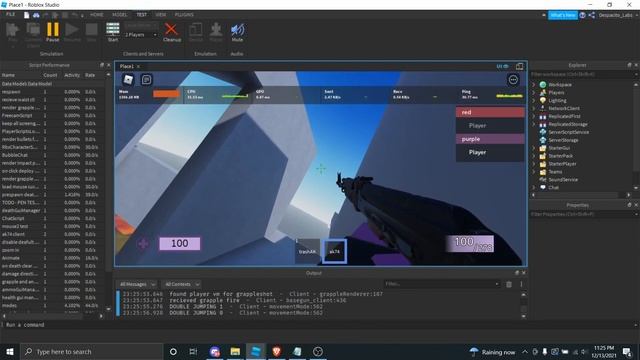This screenshot has height=360, width=640.
Task: Click the three-dots menu icon in the viewport
Action: point(513,80)
